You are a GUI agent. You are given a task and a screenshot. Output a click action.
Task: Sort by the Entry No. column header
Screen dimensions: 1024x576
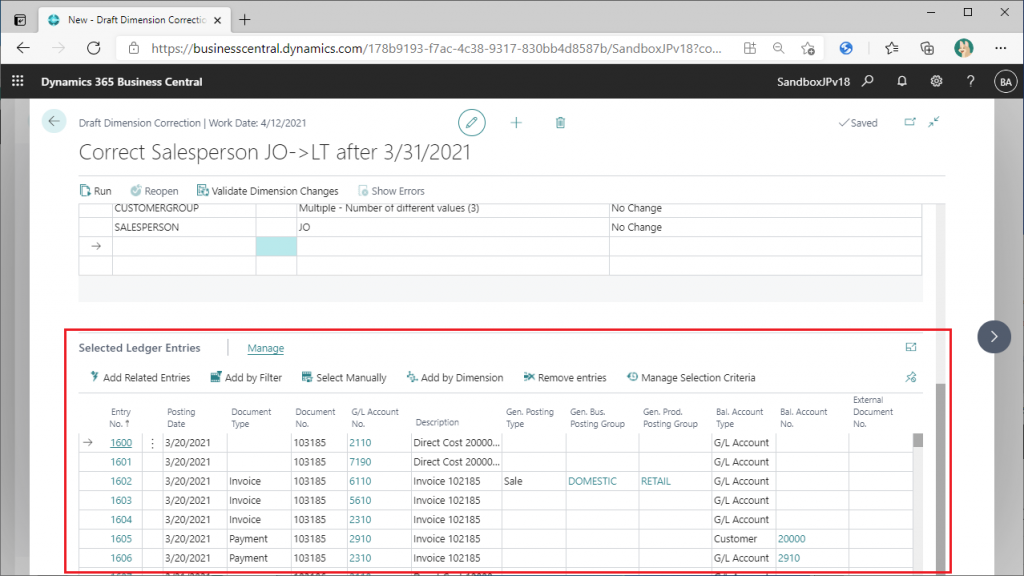point(121,417)
